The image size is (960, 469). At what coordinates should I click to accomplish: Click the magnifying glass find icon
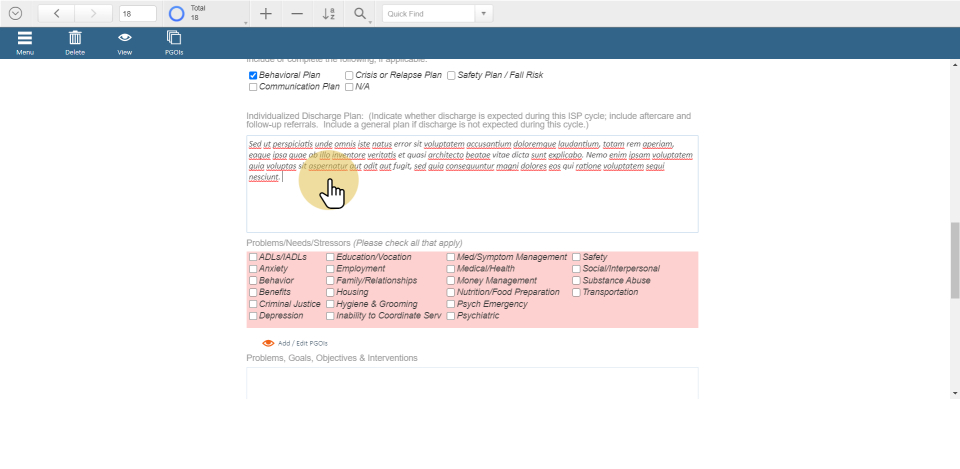coord(360,14)
